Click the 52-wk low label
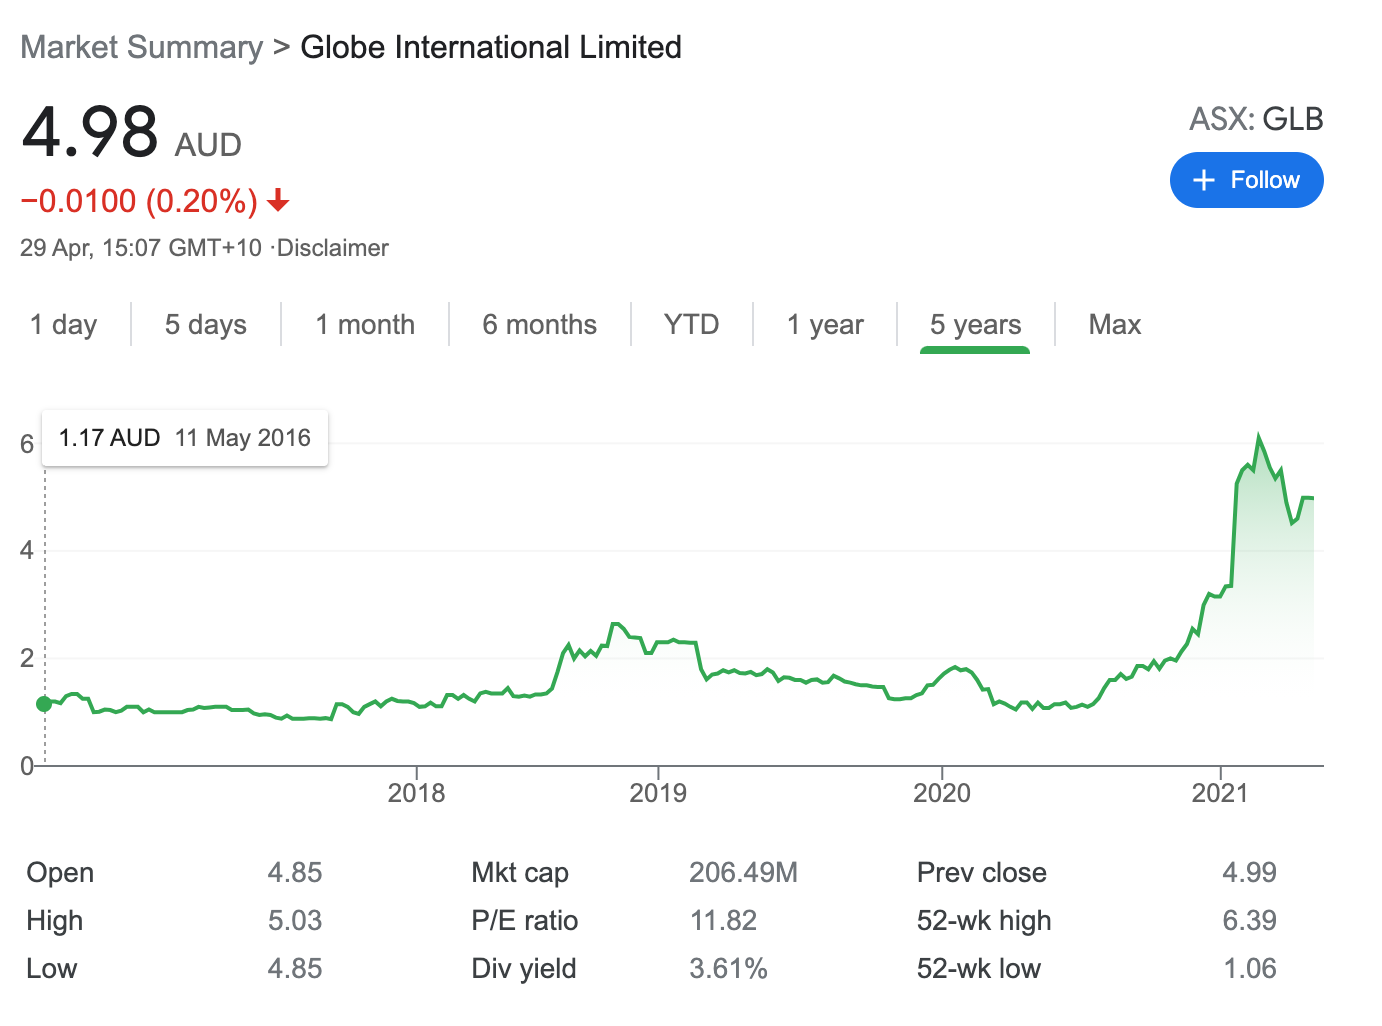The height and width of the screenshot is (1026, 1382). coord(979,968)
